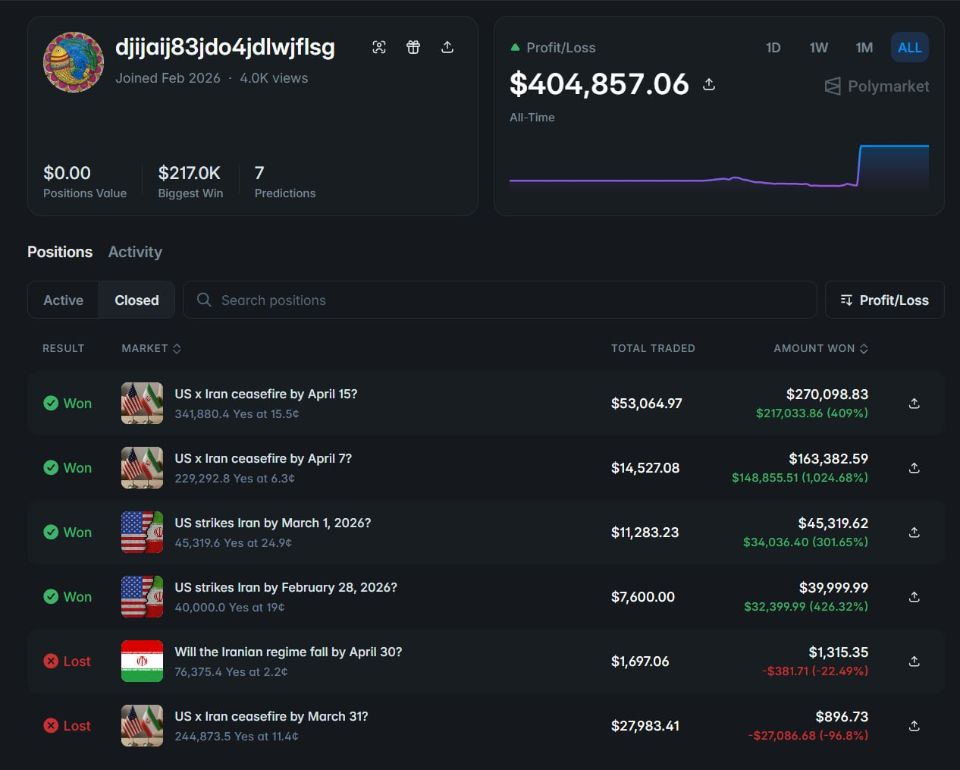Click the scan/QR icon beside the username
Viewport: 960px width, 770px height.
(379, 47)
